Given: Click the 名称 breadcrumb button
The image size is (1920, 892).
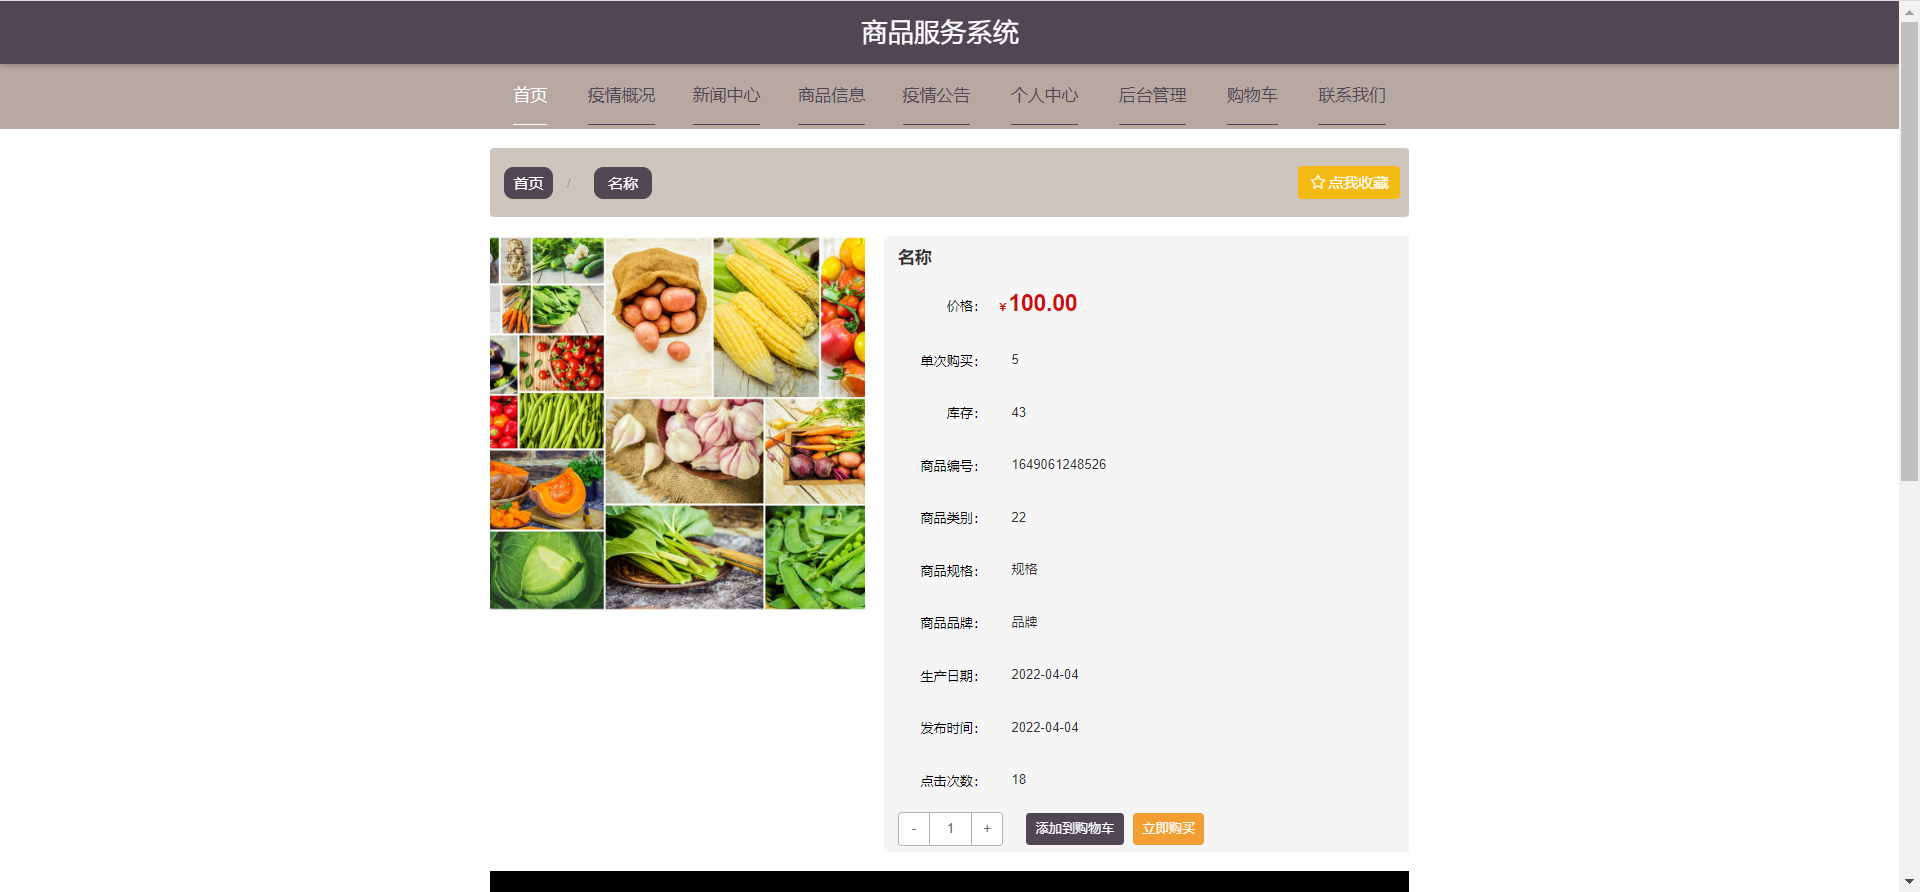Looking at the screenshot, I should coord(622,183).
